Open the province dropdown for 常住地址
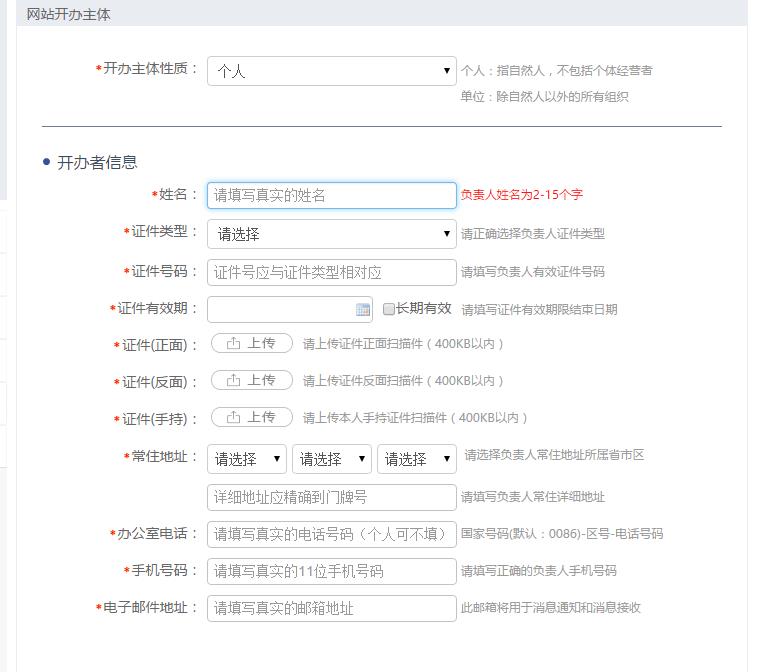 click(247, 459)
